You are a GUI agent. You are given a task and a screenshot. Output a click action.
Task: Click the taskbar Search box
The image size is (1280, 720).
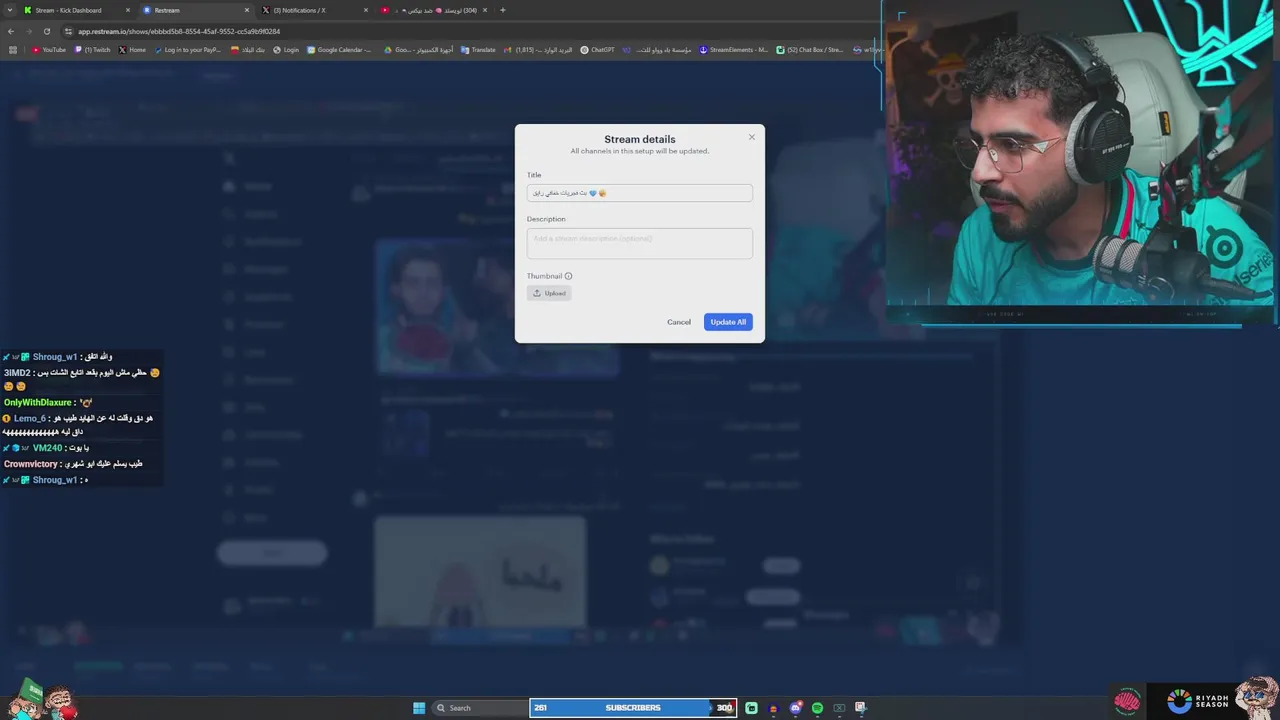pyautogui.click(x=479, y=708)
